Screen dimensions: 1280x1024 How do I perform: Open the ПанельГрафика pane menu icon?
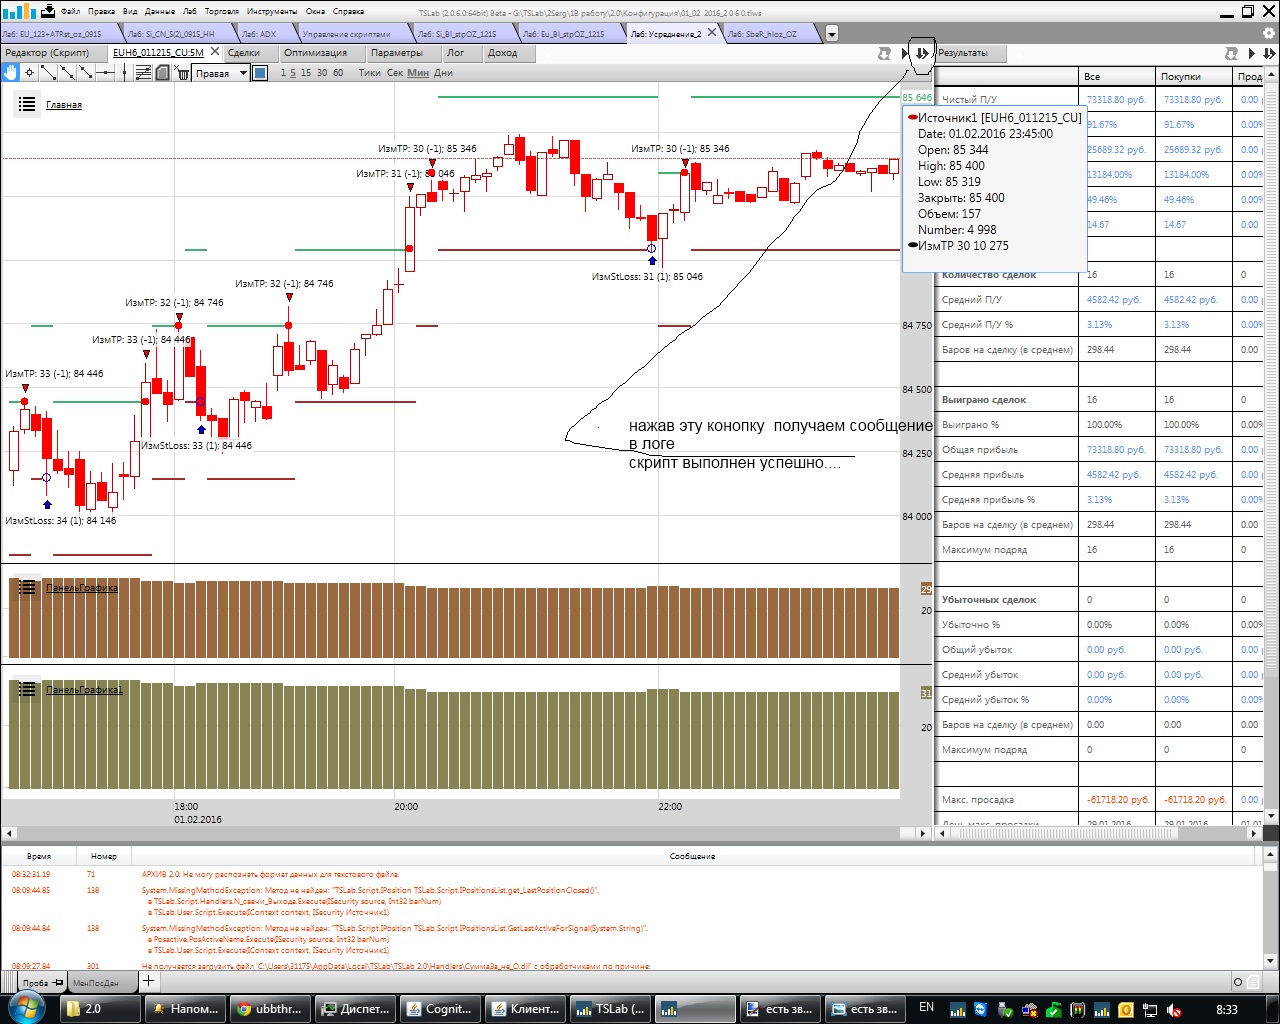[x=27, y=587]
